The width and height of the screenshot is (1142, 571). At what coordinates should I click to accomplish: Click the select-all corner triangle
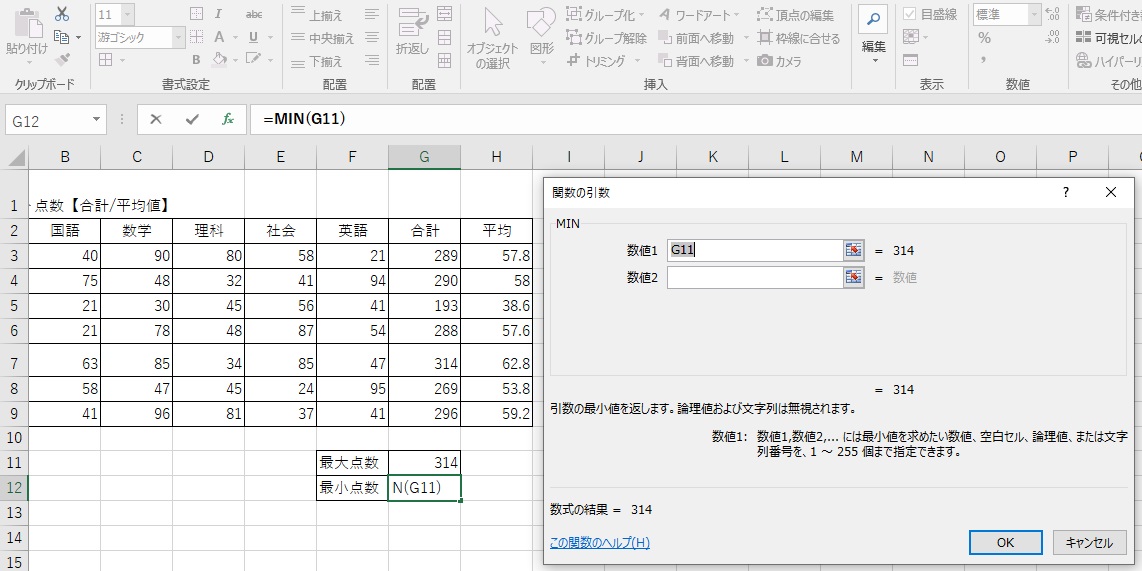pyautogui.click(x=16, y=157)
